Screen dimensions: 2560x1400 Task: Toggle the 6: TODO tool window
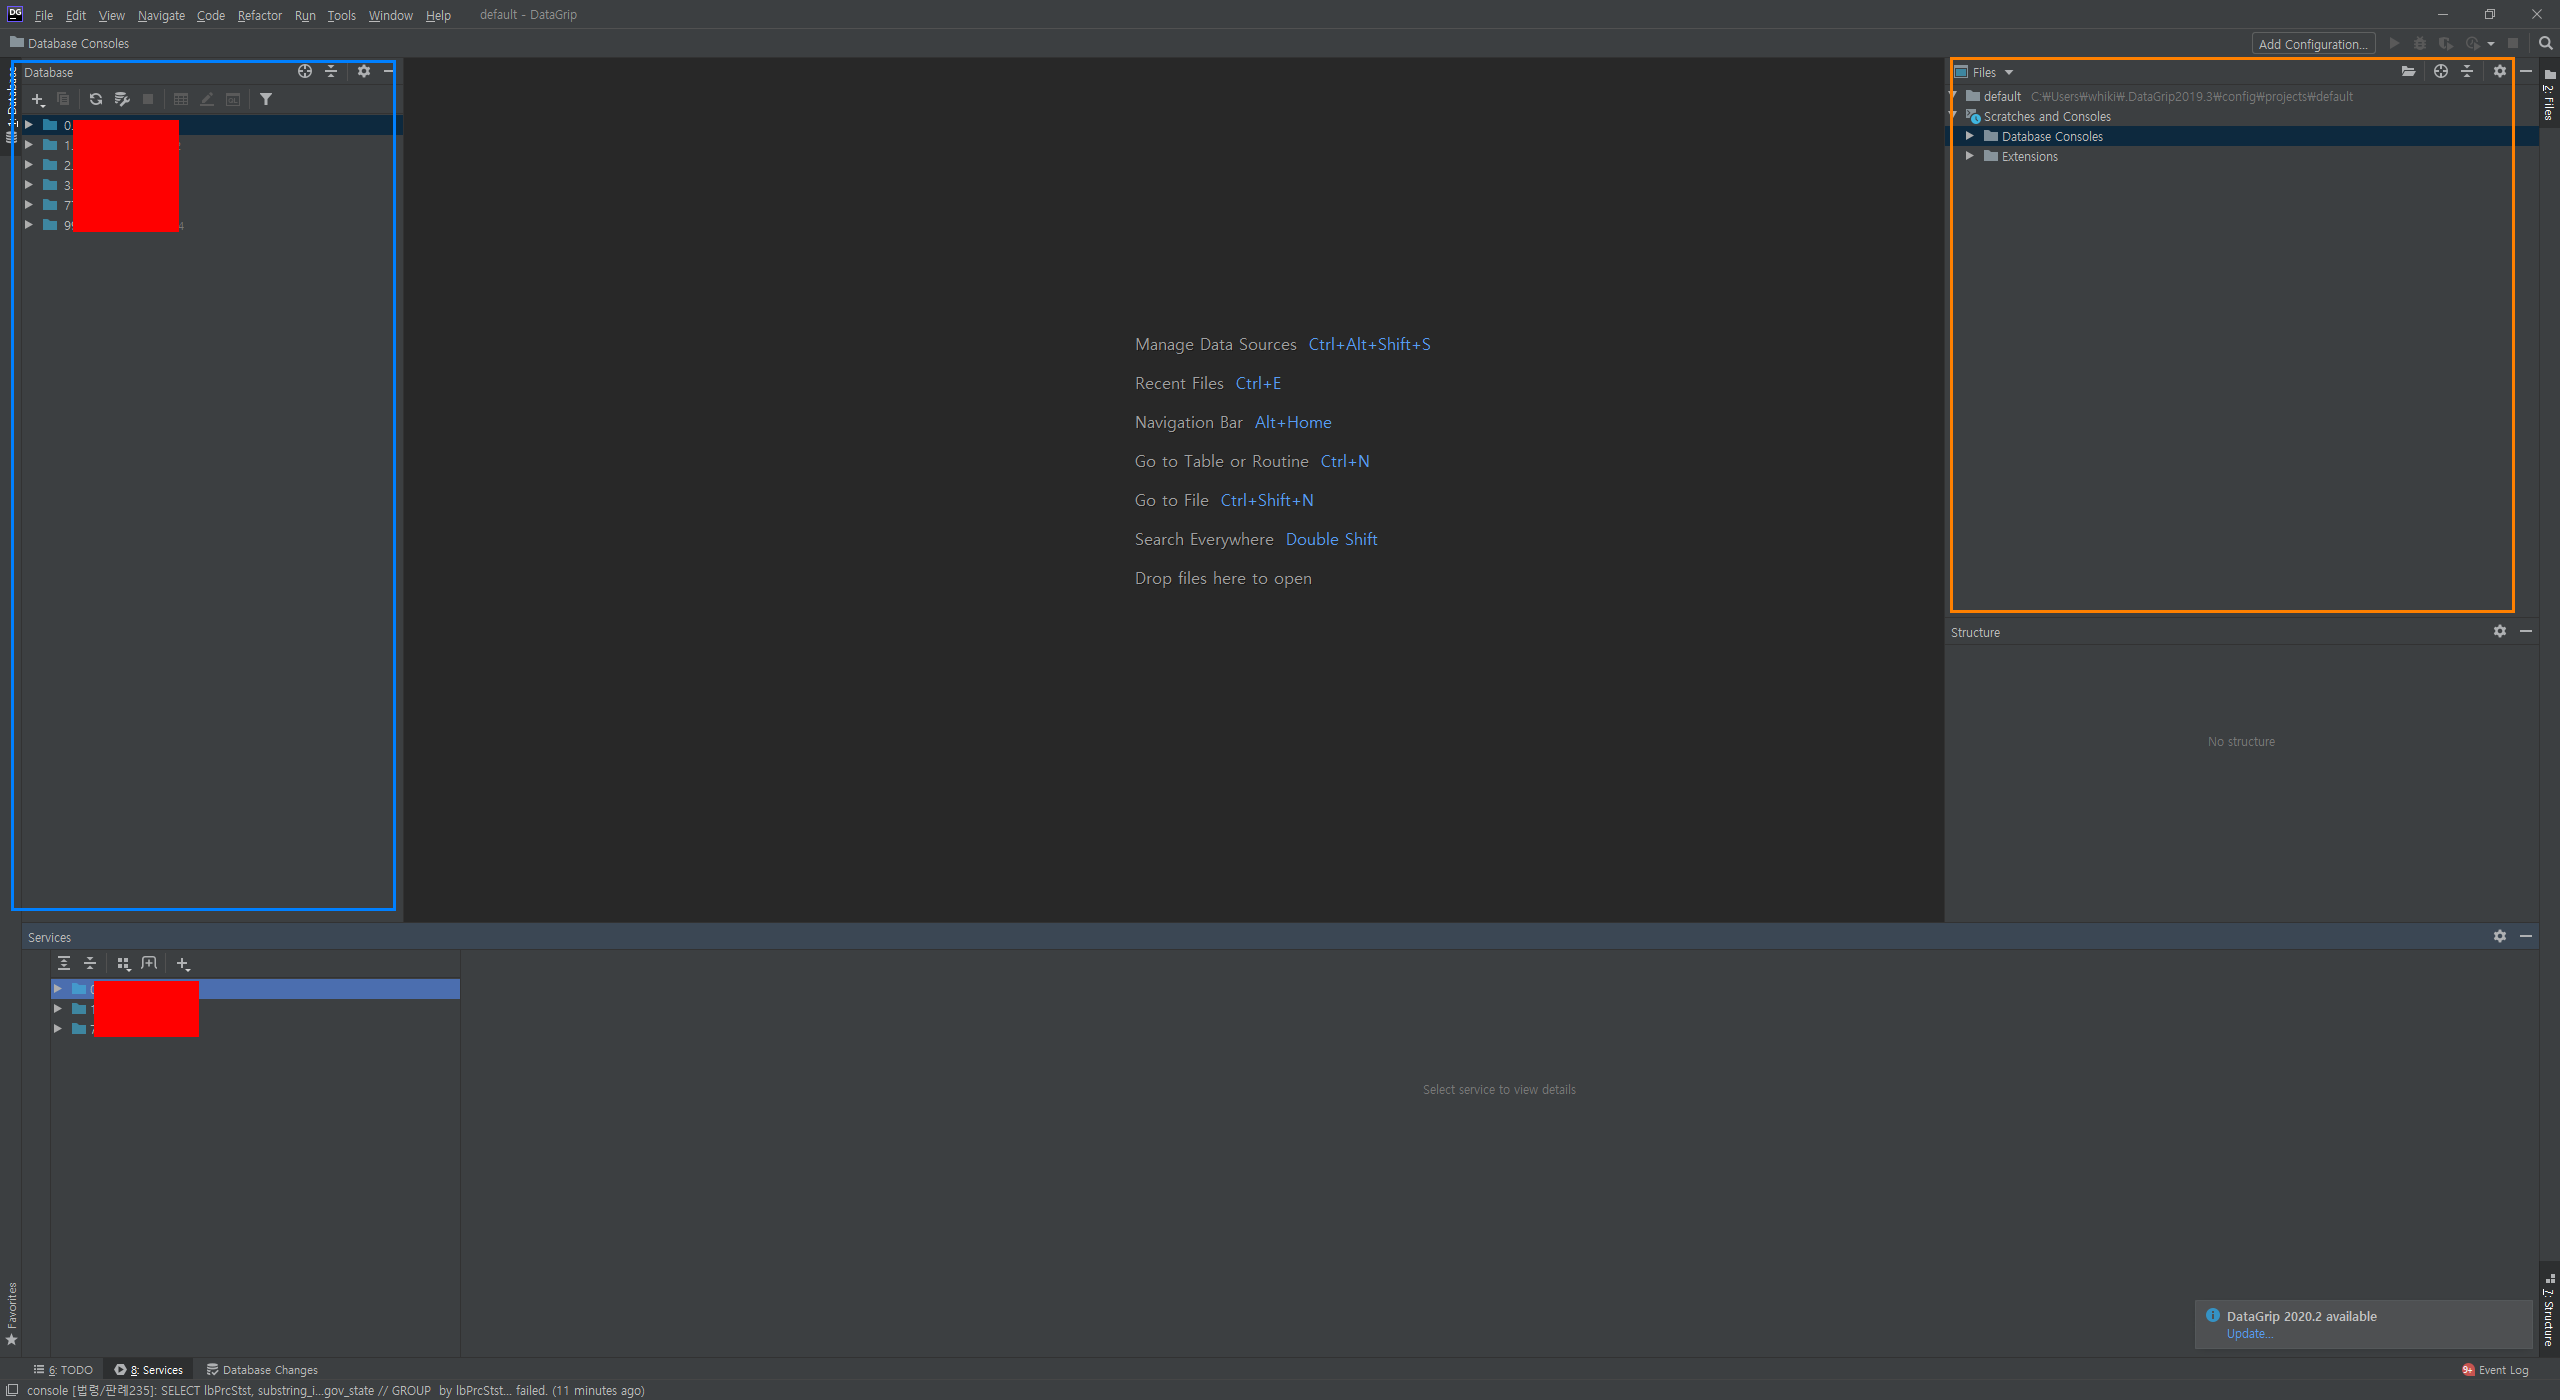tap(63, 1370)
